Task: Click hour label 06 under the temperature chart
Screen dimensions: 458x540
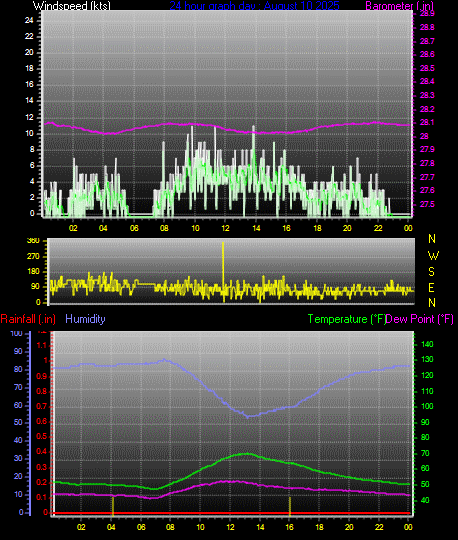Action: 141,527
